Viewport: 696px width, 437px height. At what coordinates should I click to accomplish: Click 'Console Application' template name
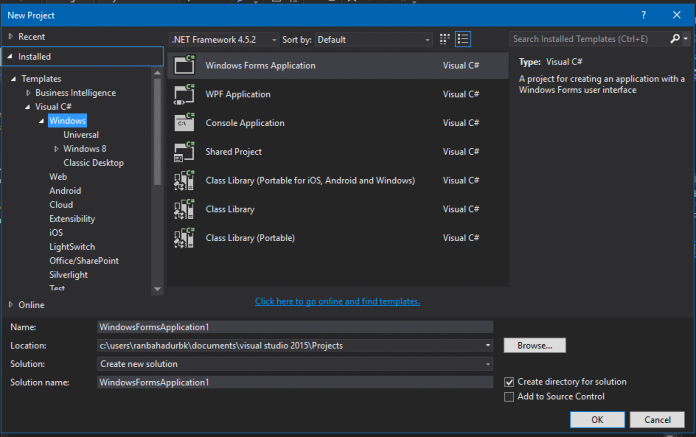click(x=245, y=123)
